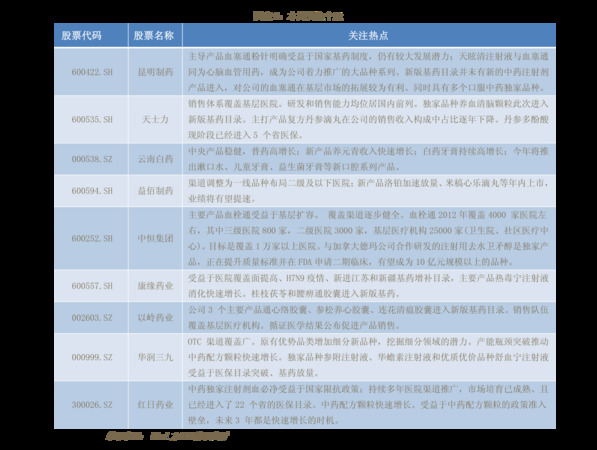Click stock name 益佰制药

coord(155,190)
